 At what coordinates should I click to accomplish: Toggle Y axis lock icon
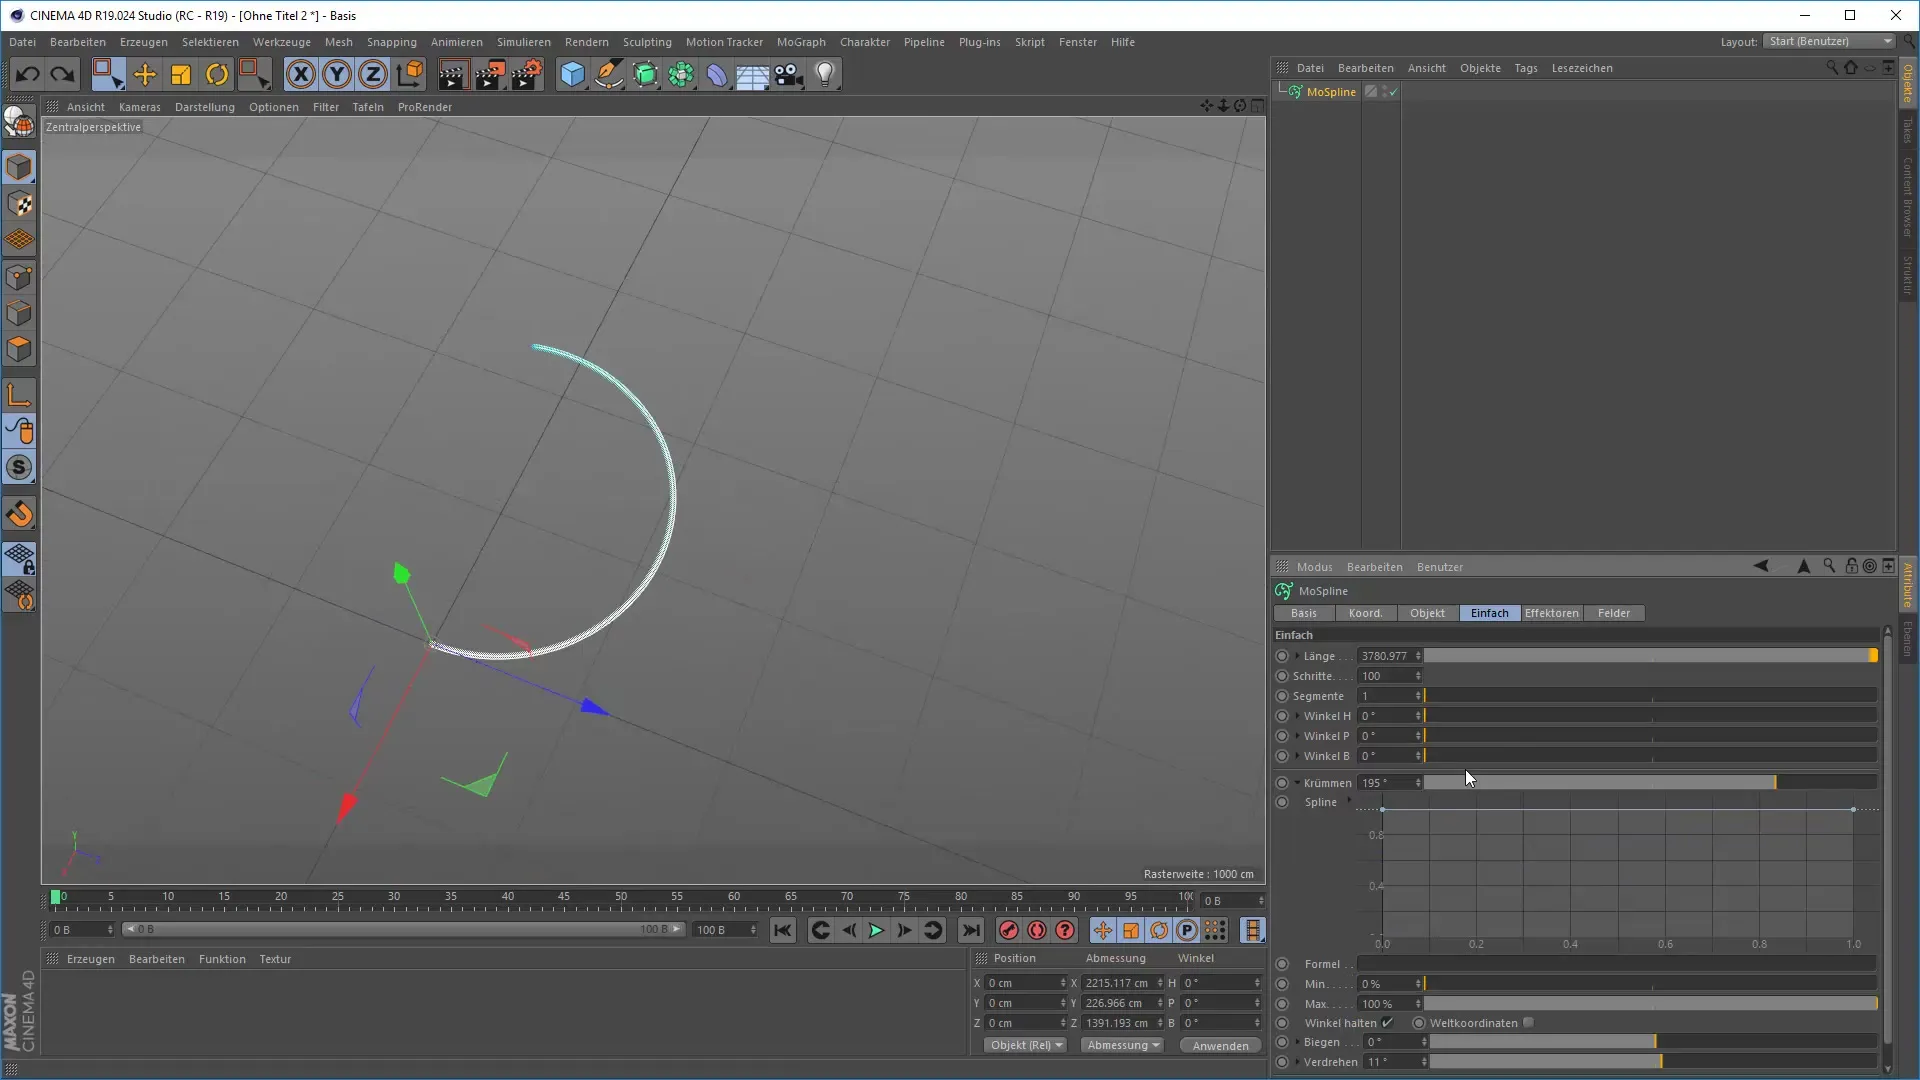(337, 74)
